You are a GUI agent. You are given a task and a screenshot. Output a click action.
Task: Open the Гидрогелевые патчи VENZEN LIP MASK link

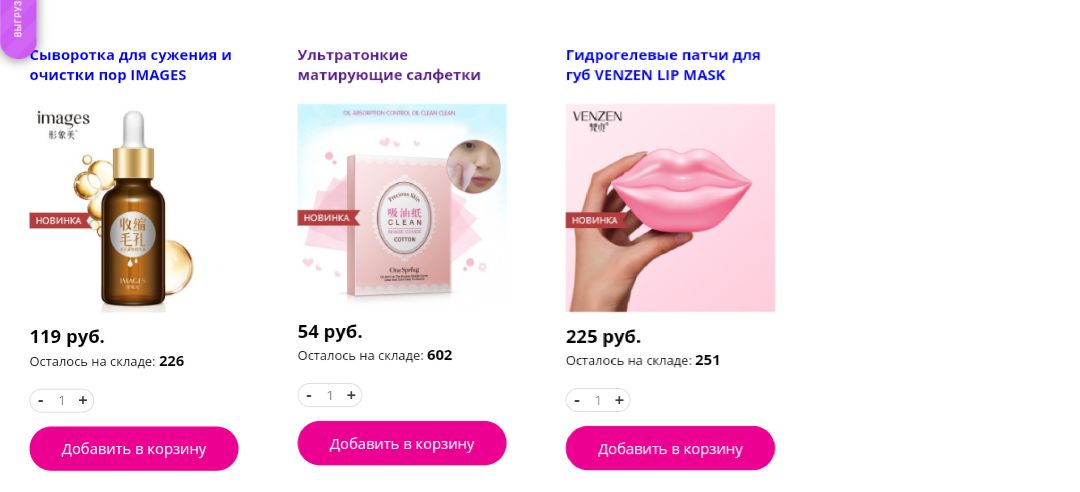tap(663, 65)
